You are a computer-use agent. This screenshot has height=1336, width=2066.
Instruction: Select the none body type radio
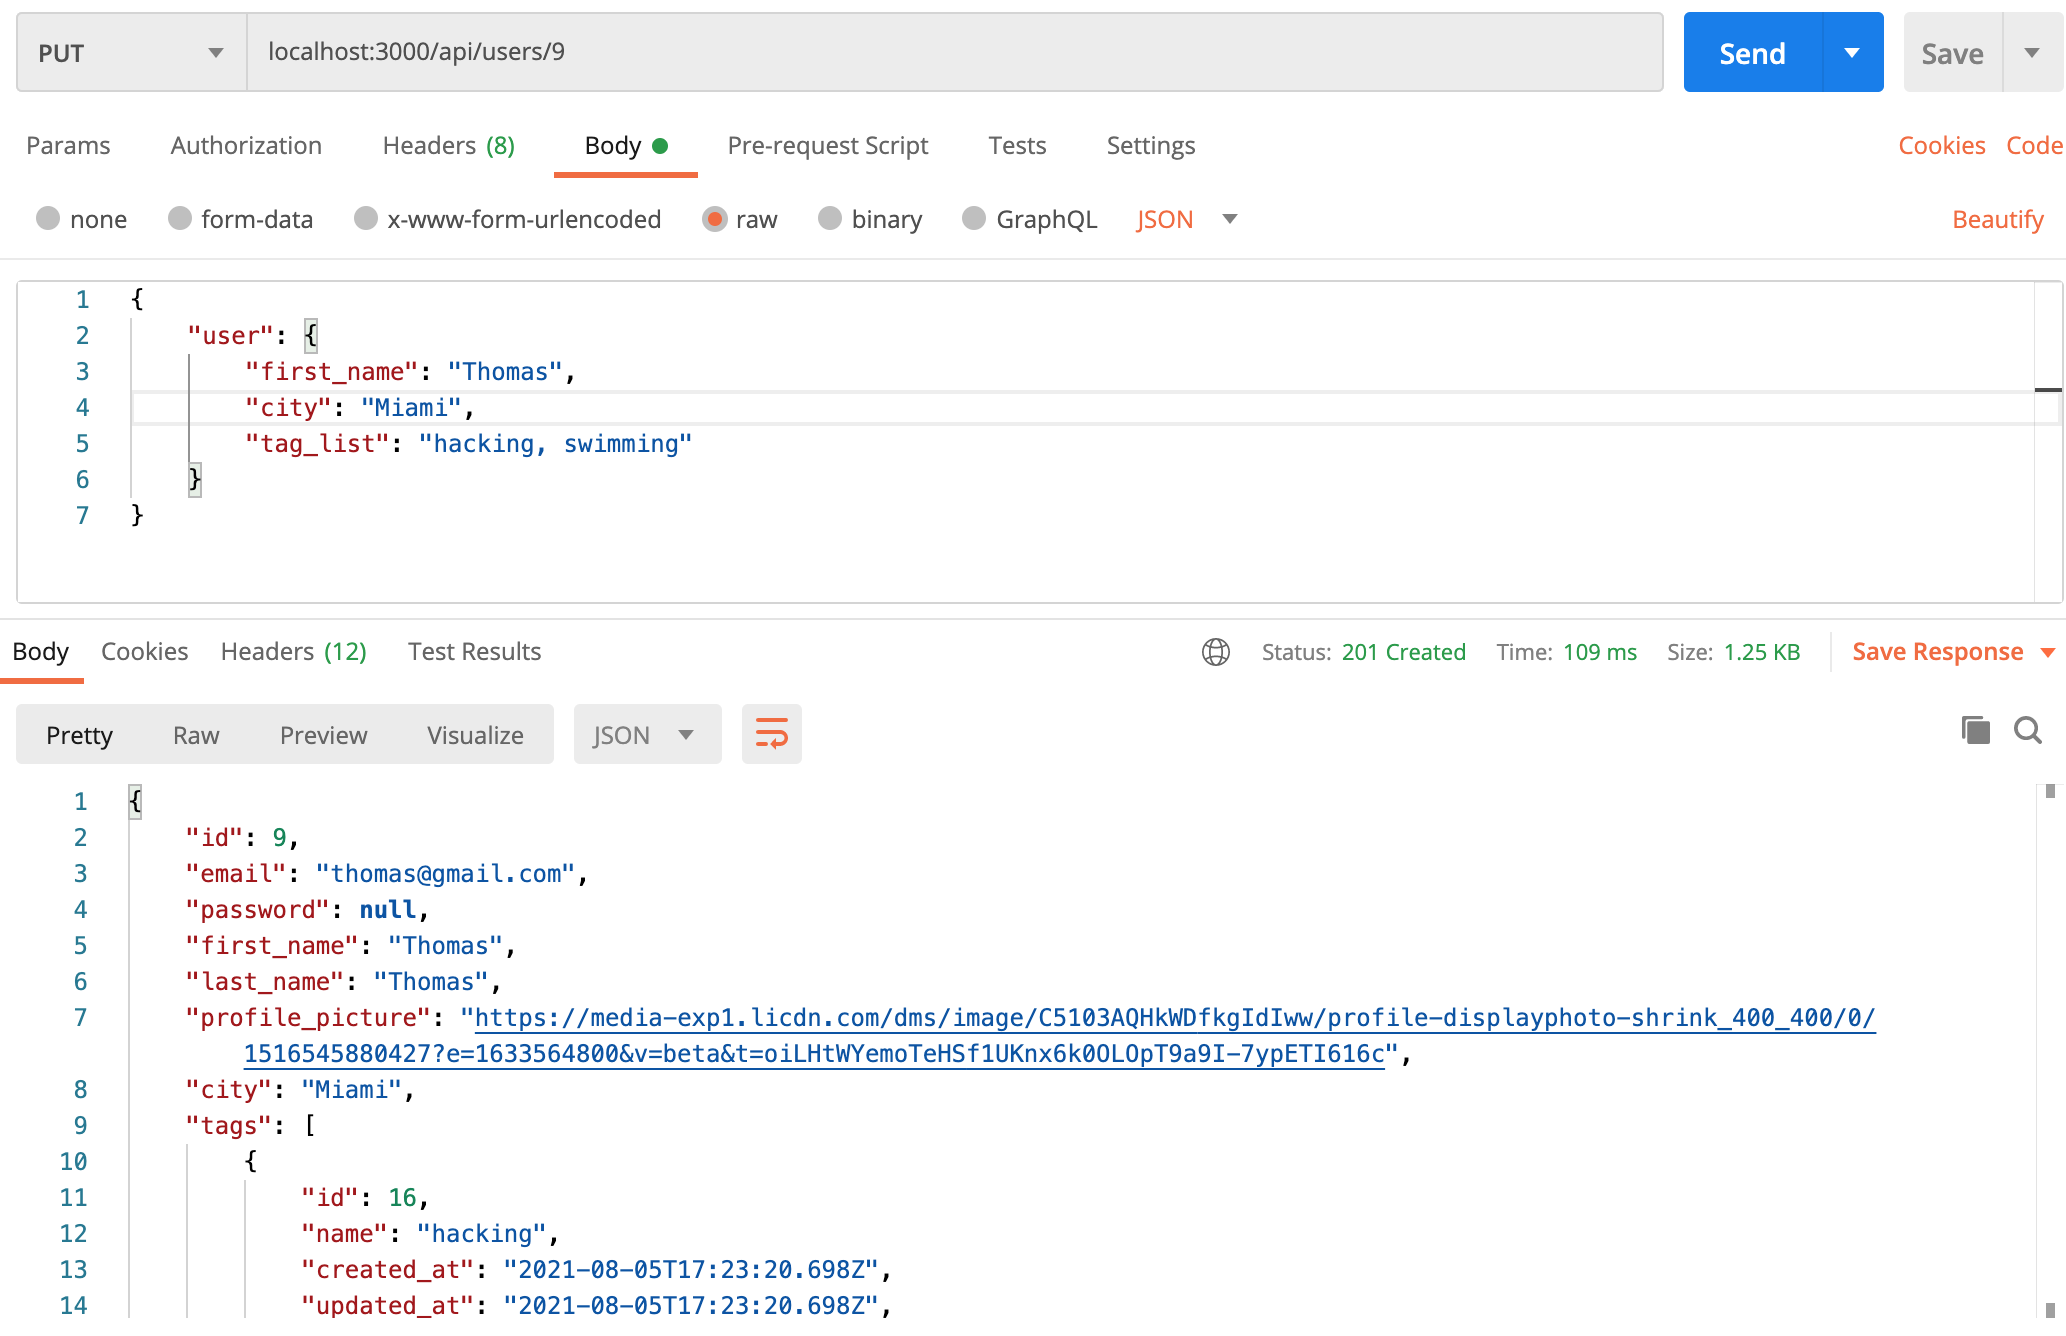tap(48, 219)
